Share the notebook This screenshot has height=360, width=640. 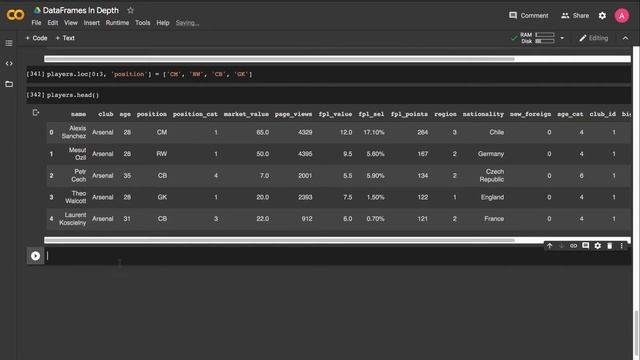pos(575,16)
